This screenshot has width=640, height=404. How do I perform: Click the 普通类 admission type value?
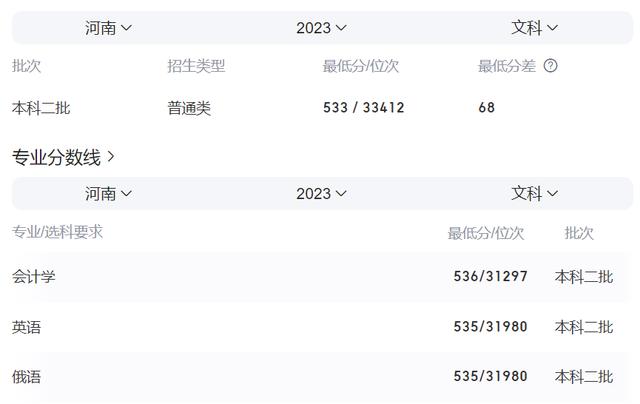pos(189,108)
